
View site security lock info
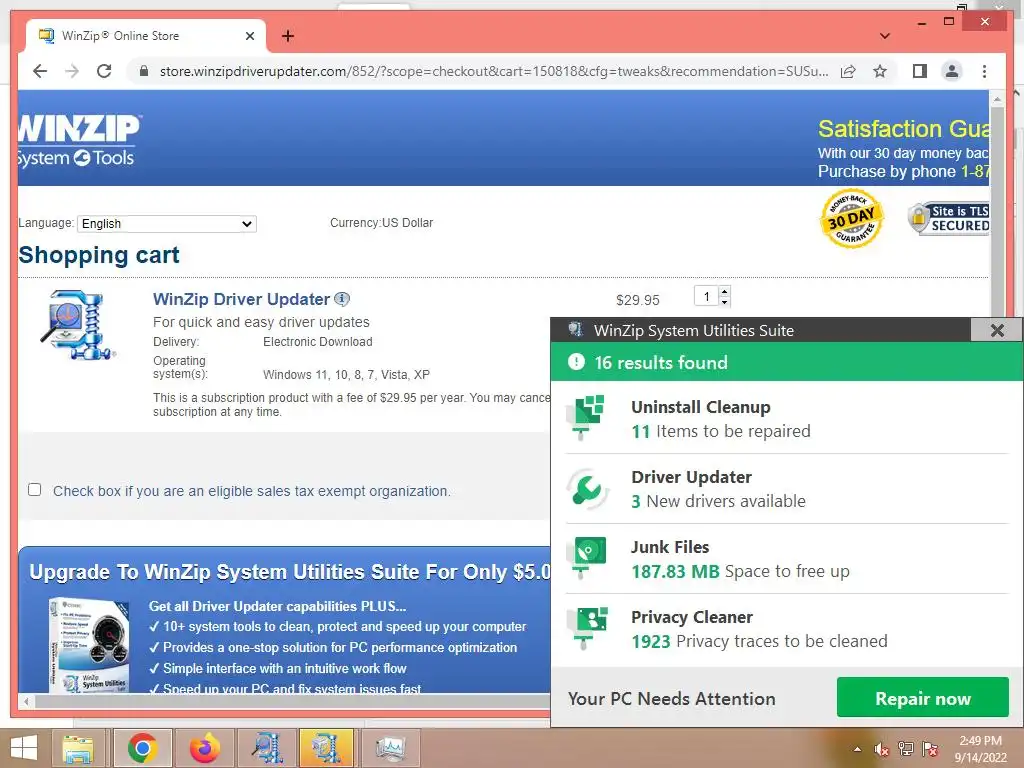(x=144, y=71)
